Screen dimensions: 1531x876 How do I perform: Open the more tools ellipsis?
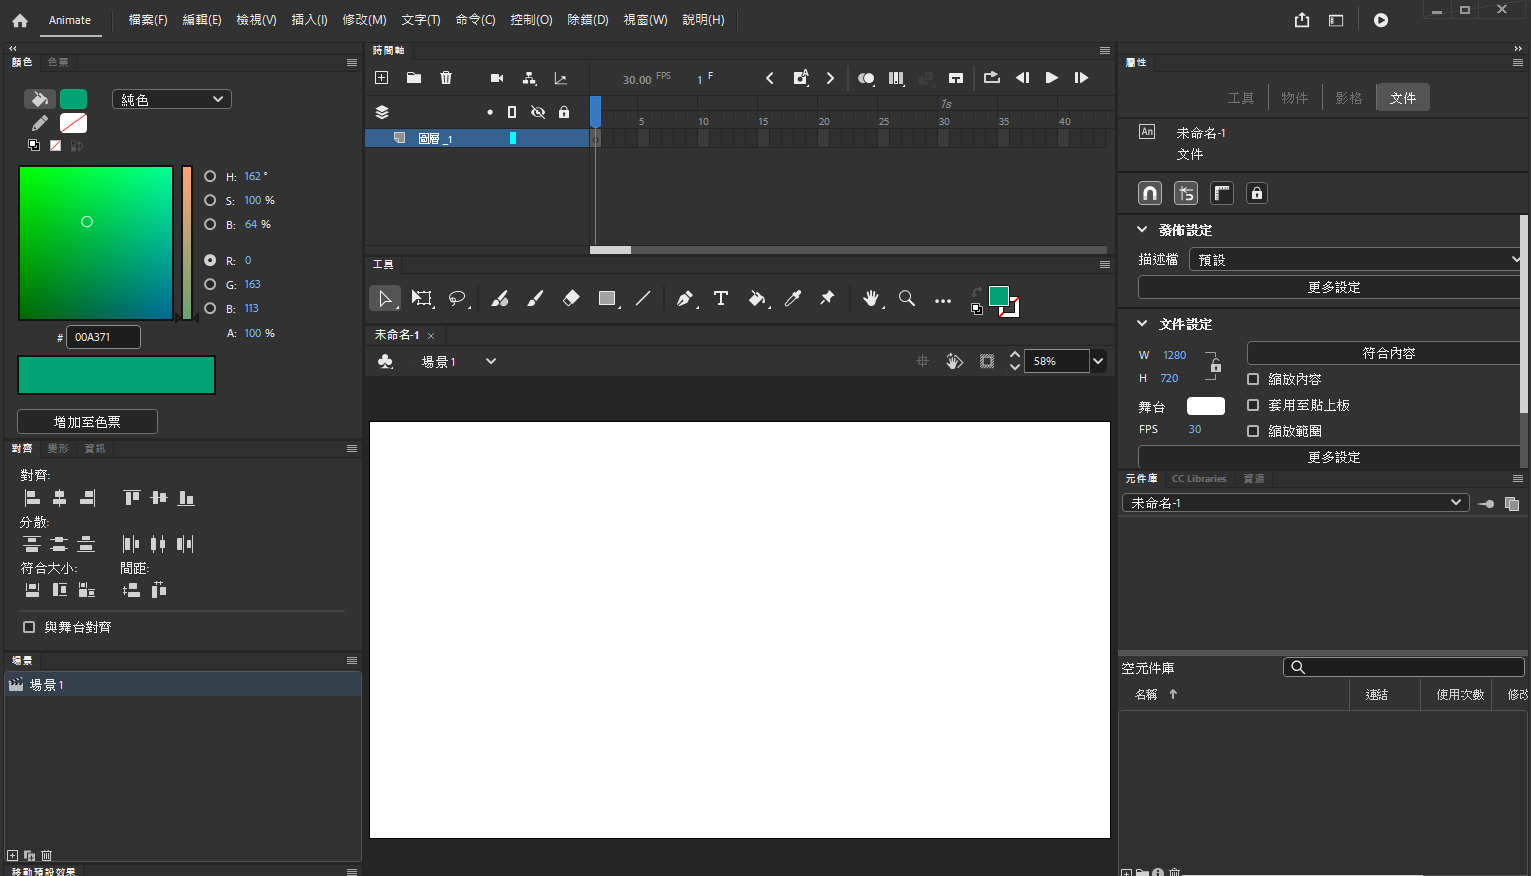pyautogui.click(x=943, y=300)
